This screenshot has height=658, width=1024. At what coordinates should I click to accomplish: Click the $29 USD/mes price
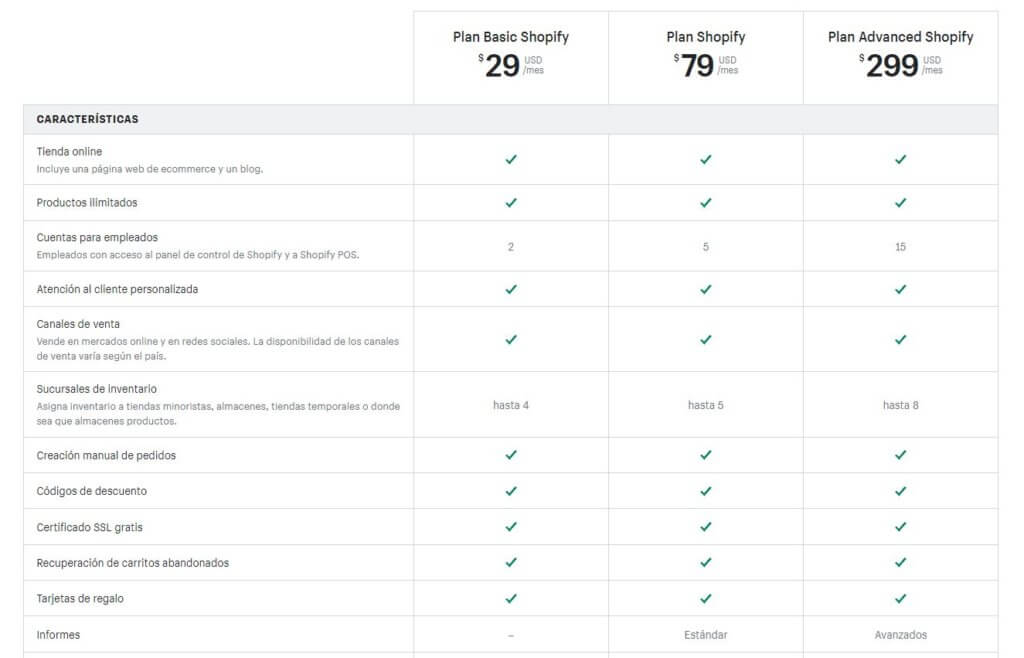coord(511,65)
